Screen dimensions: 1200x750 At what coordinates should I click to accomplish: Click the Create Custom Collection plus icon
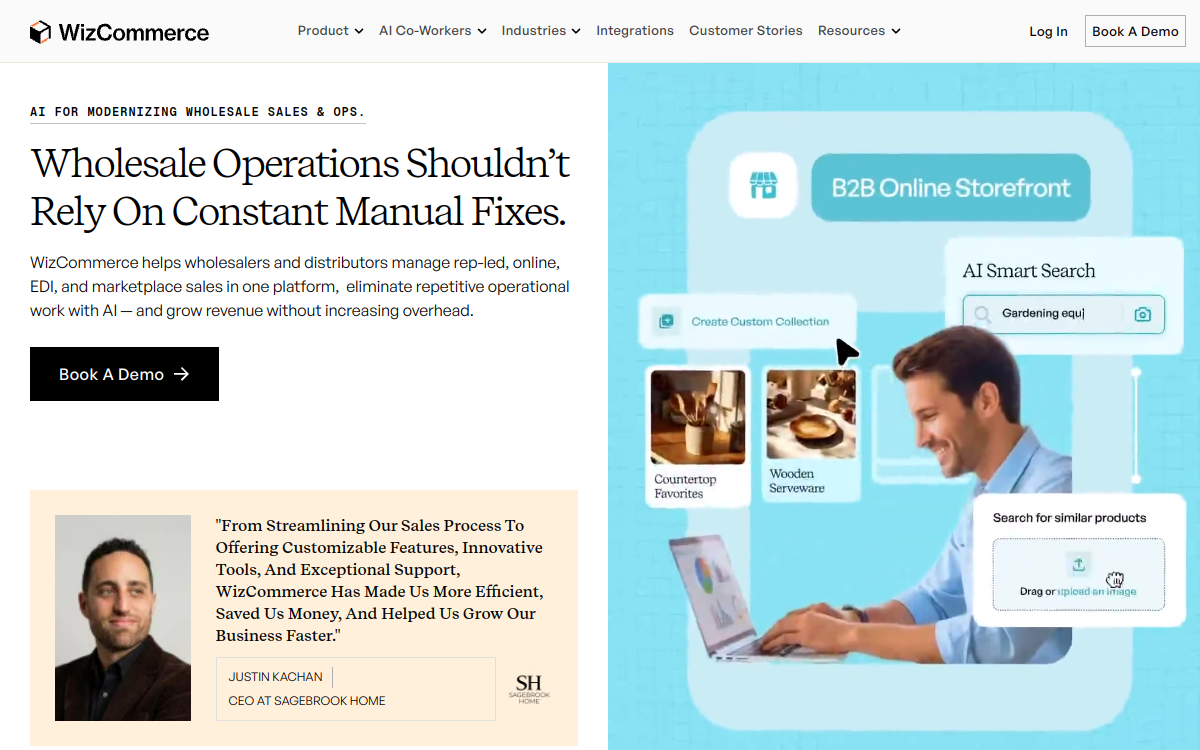[x=666, y=321]
